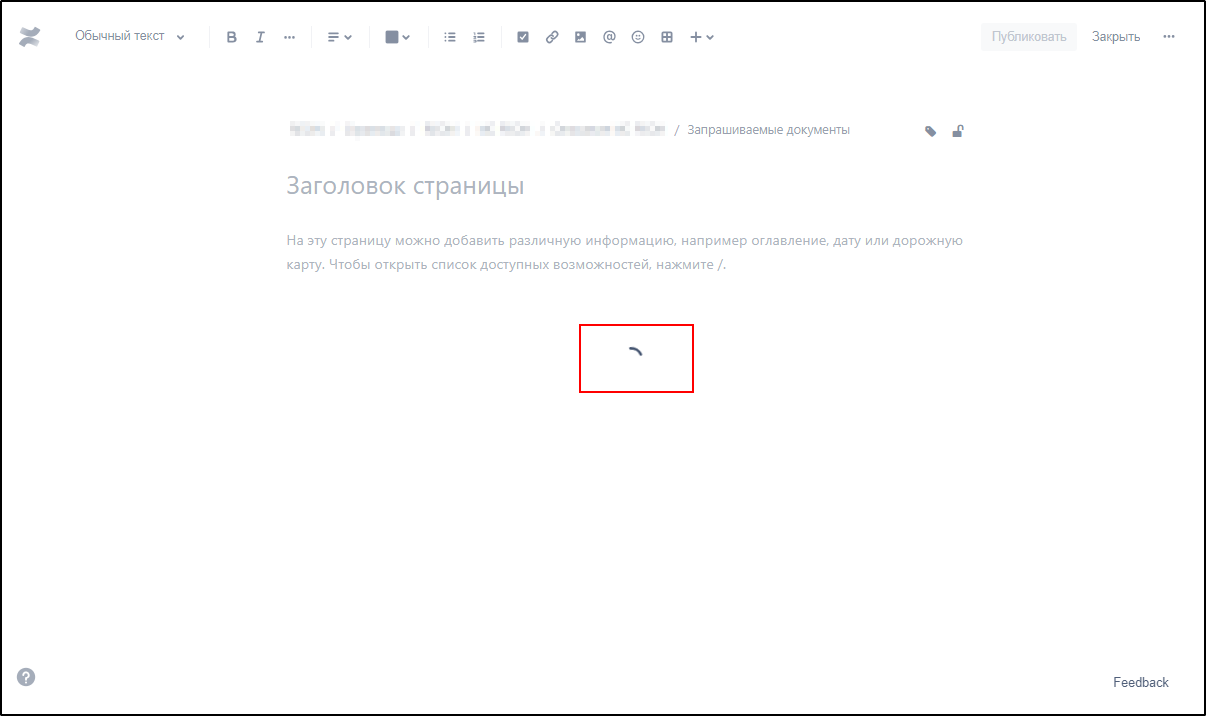Viewport: 1206px width, 716px height.
Task: Open Запрашиваемые документы breadcrumb link
Action: (x=768, y=130)
